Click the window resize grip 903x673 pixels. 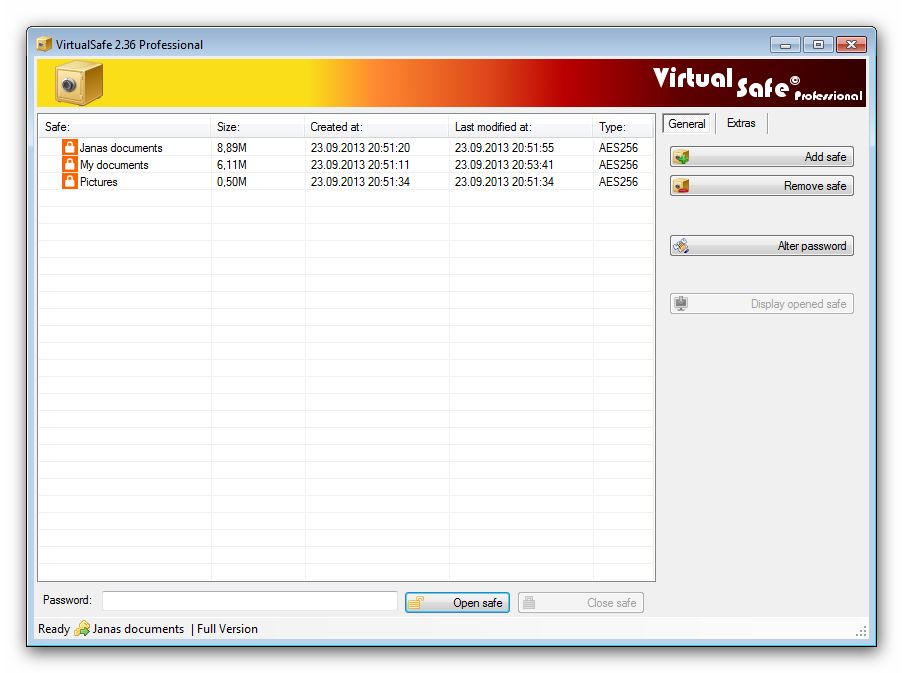[x=861, y=632]
